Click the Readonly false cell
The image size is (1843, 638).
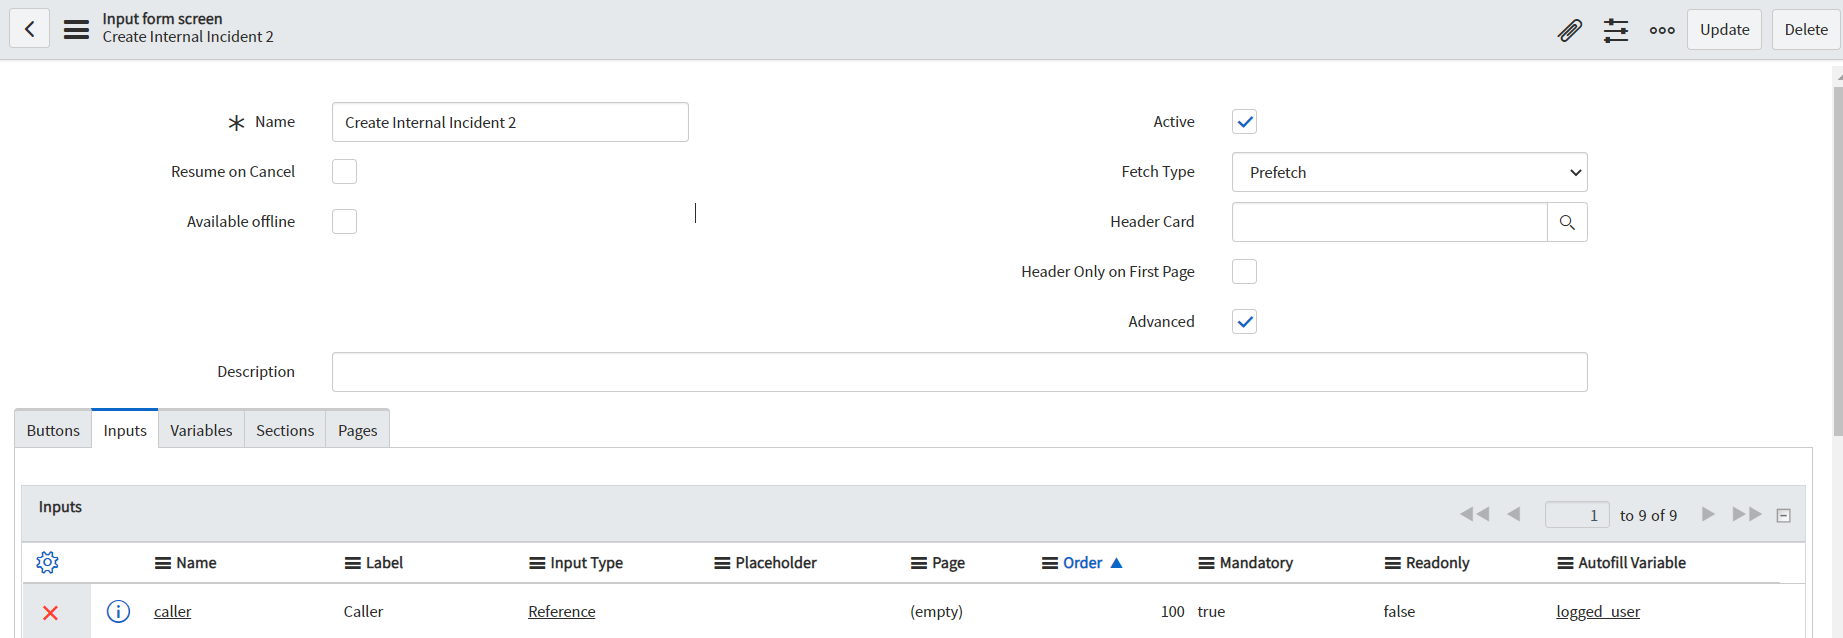[x=1399, y=612]
